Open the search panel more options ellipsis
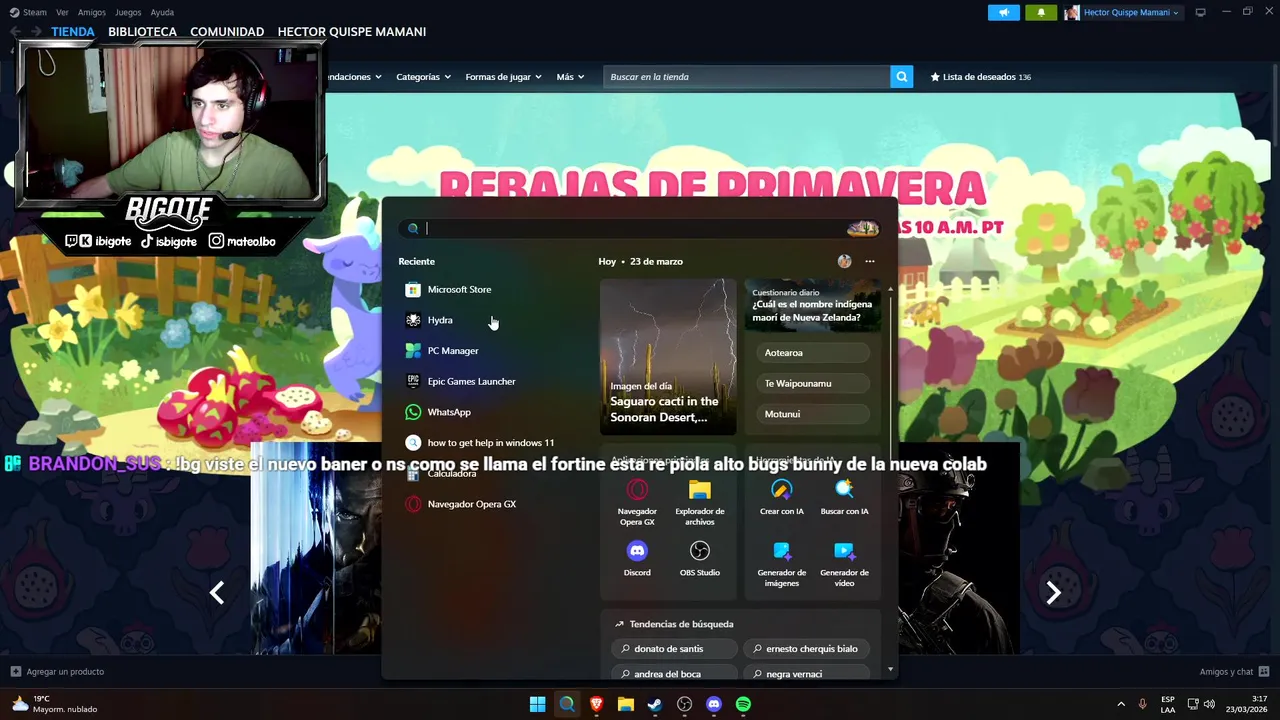The height and width of the screenshot is (720, 1280). [x=869, y=261]
